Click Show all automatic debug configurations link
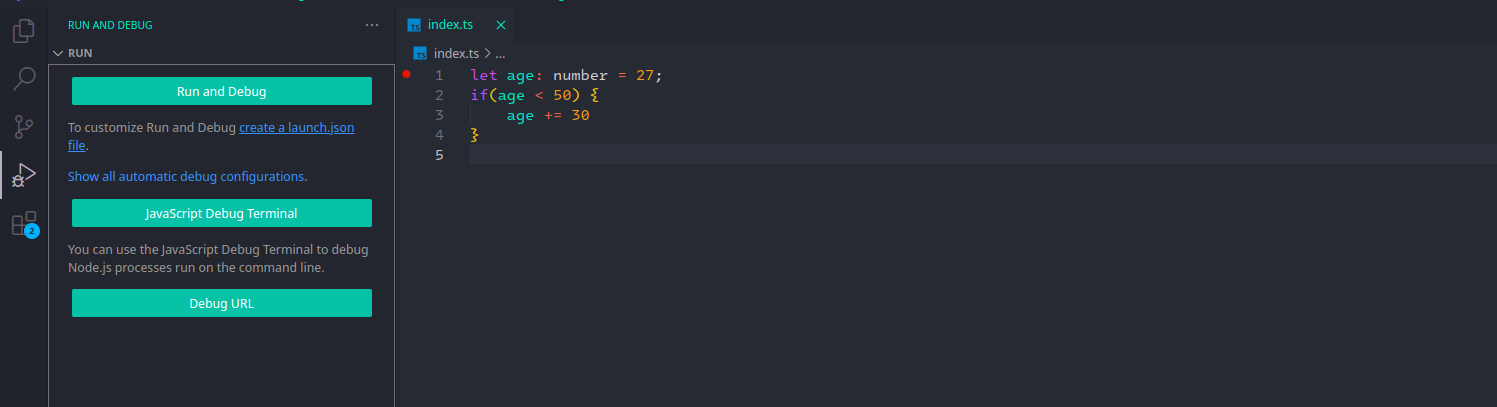 186,176
